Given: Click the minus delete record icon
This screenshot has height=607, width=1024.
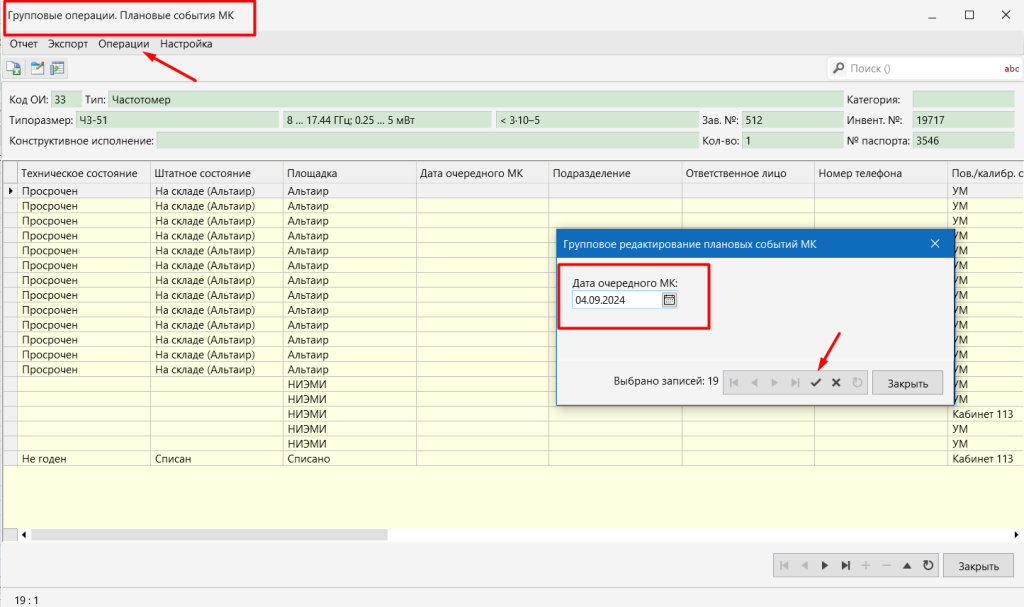Looking at the screenshot, I should 886,566.
